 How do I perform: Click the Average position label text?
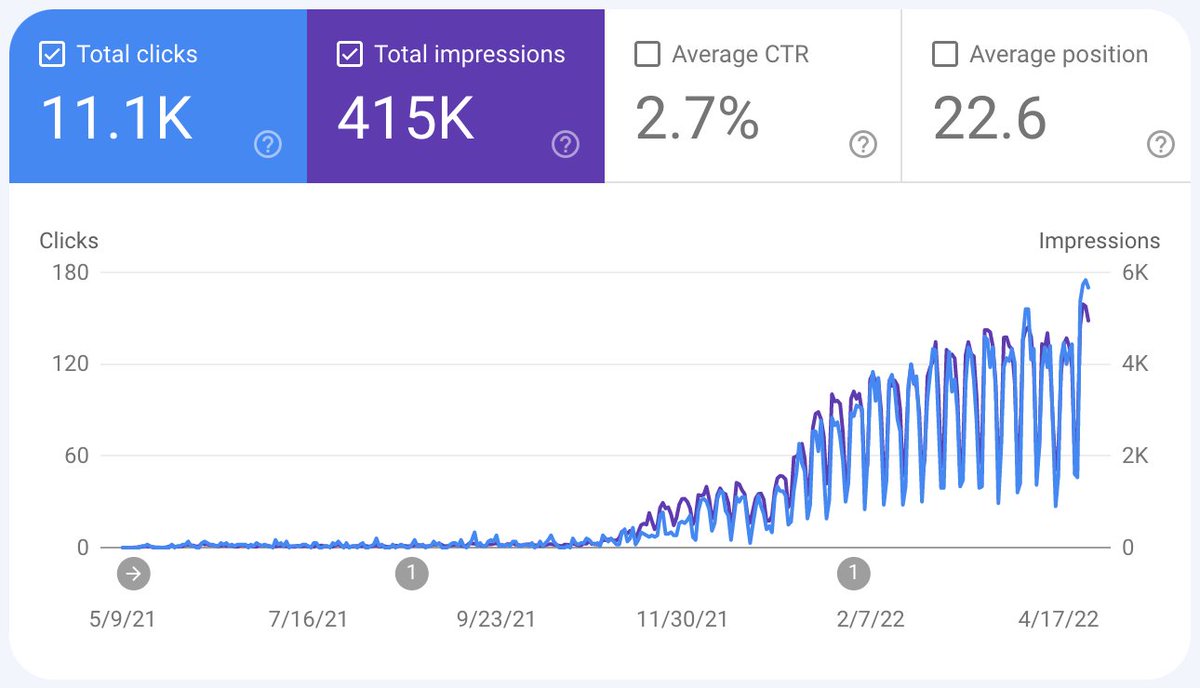[1059, 55]
